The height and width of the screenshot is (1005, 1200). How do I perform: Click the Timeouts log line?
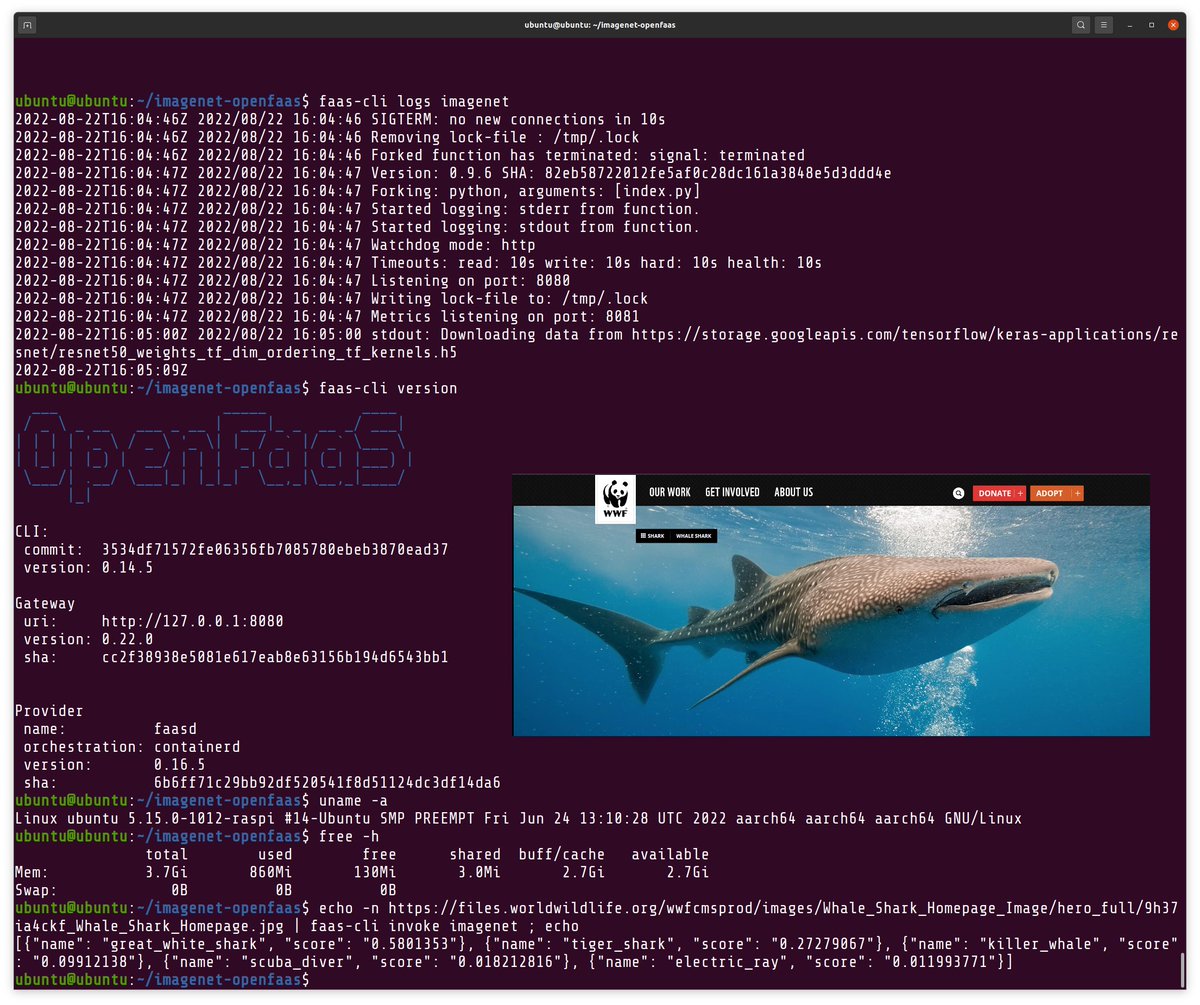596,263
